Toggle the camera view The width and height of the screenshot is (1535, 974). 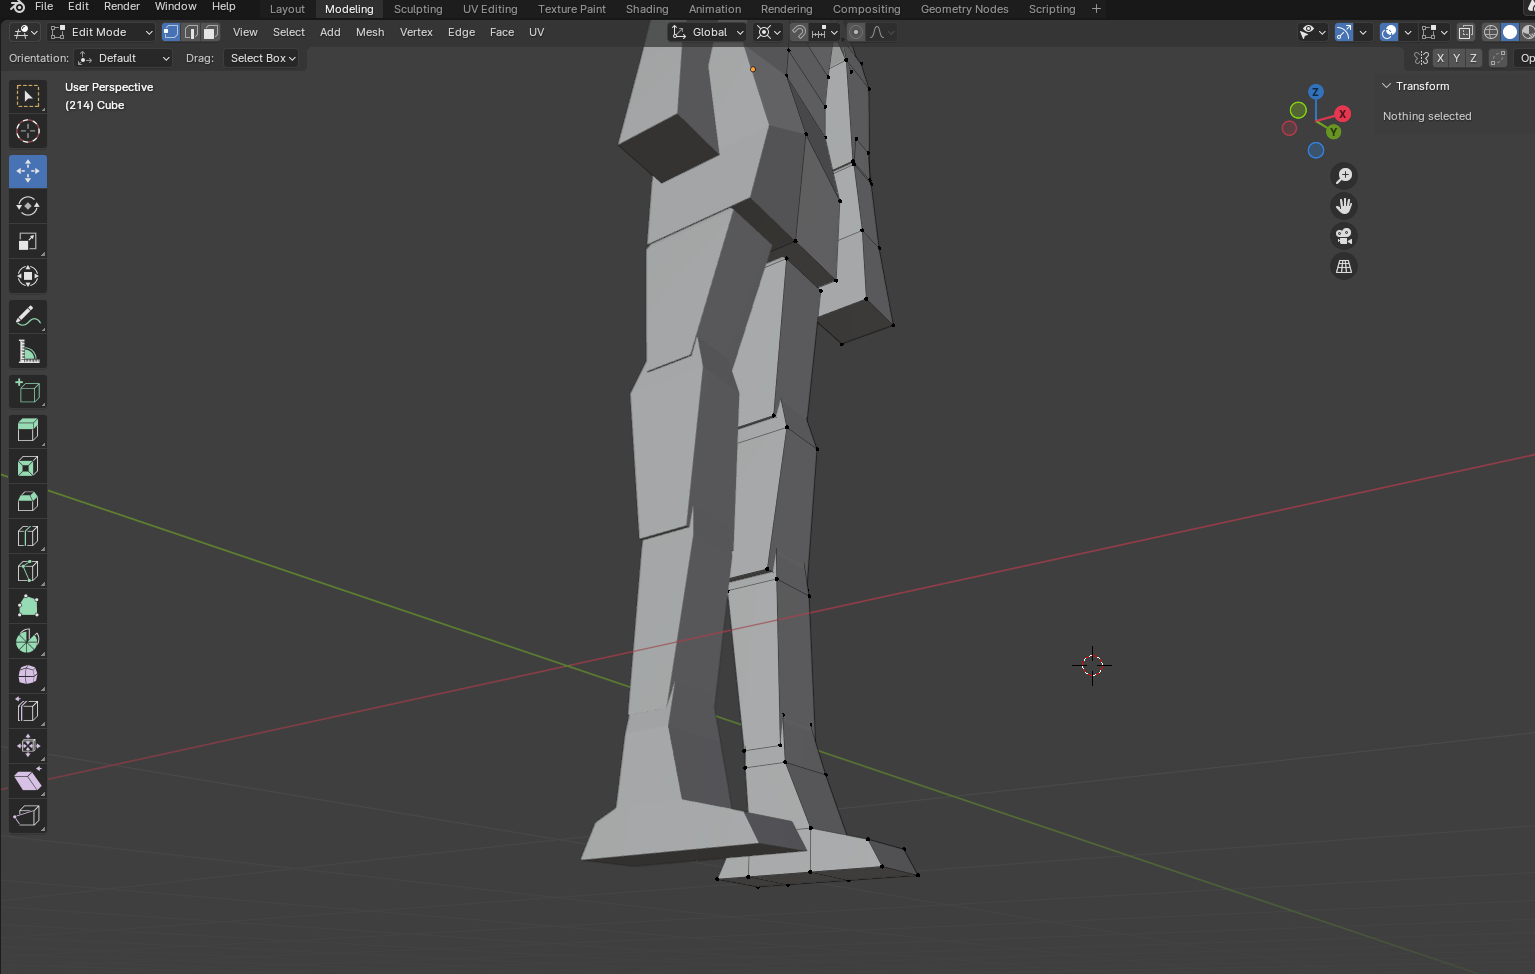tap(1344, 236)
